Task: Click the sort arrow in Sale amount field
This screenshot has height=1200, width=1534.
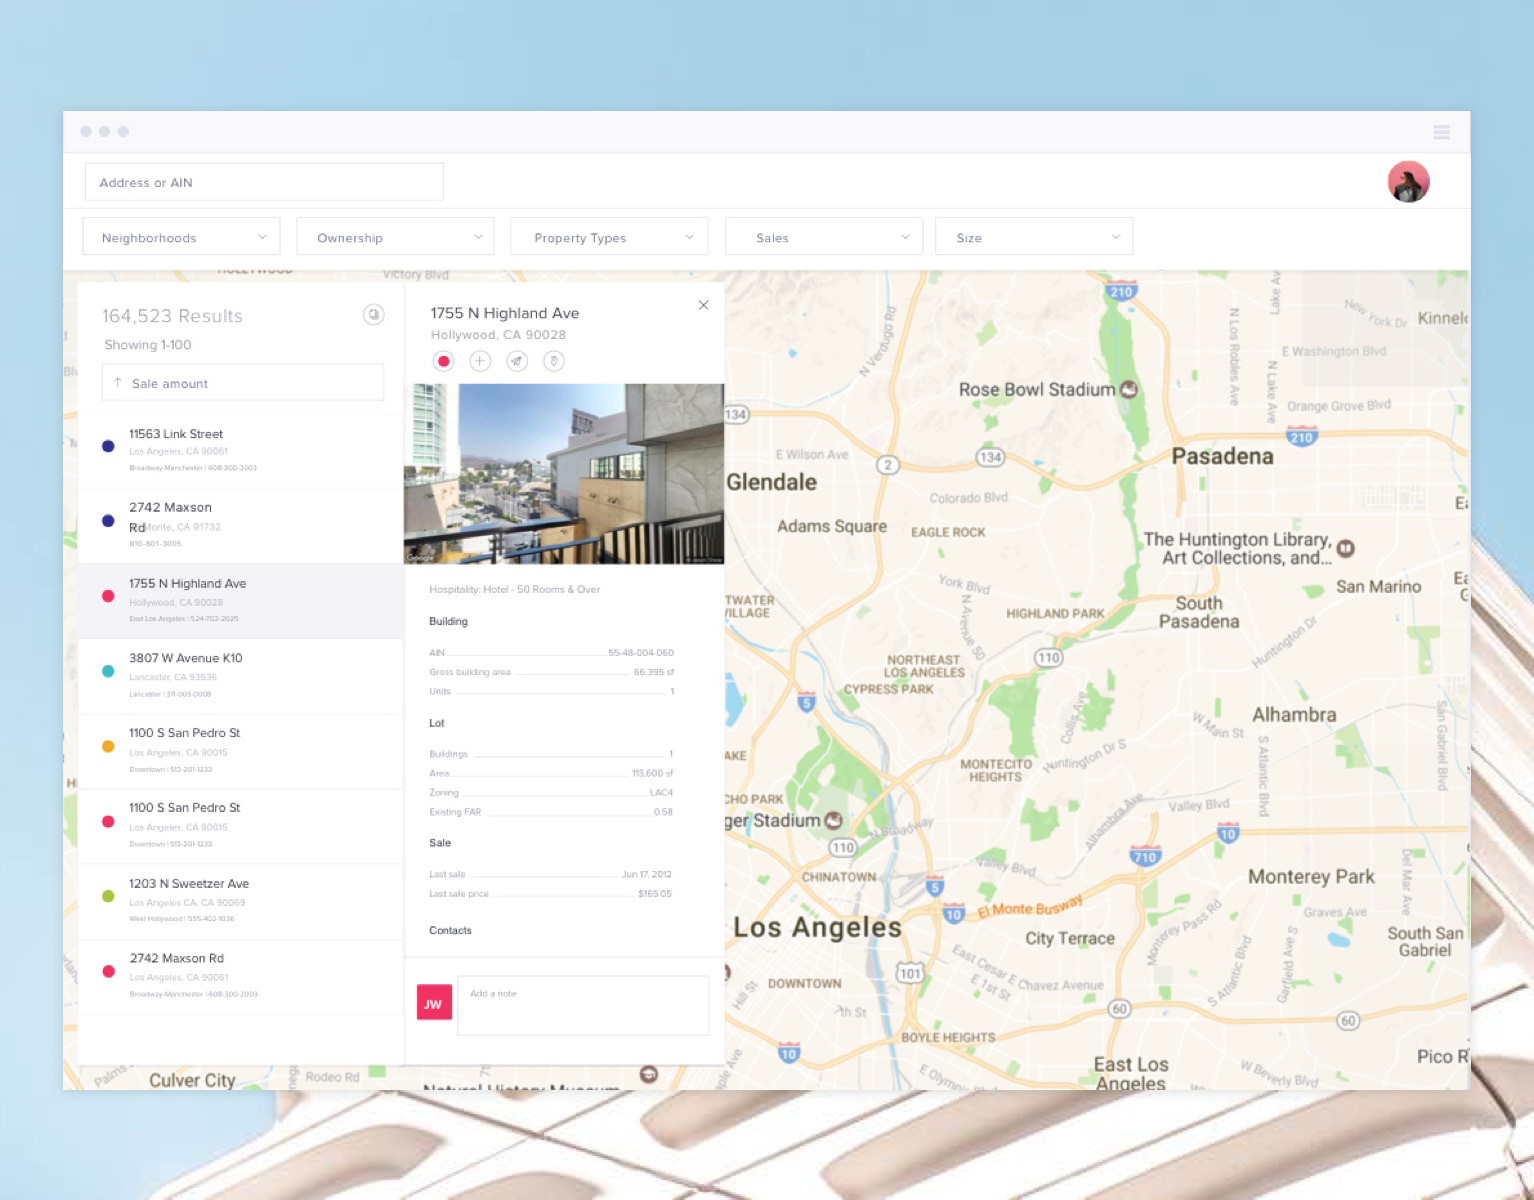Action: point(118,383)
